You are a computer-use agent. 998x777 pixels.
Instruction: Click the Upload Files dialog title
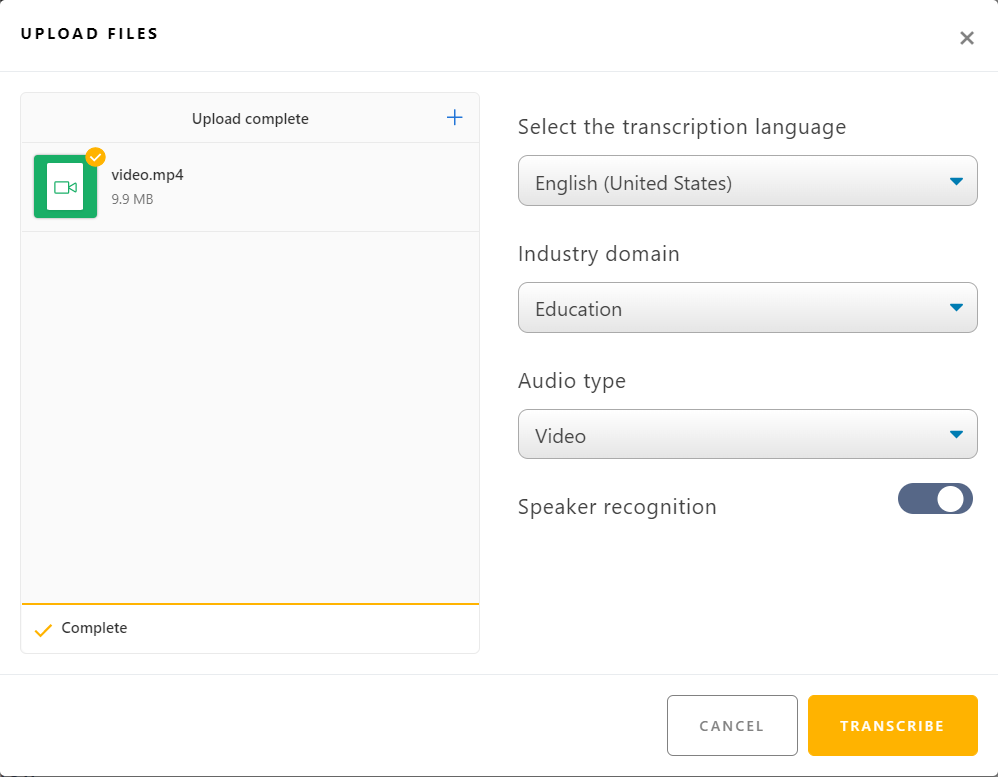[x=89, y=34]
